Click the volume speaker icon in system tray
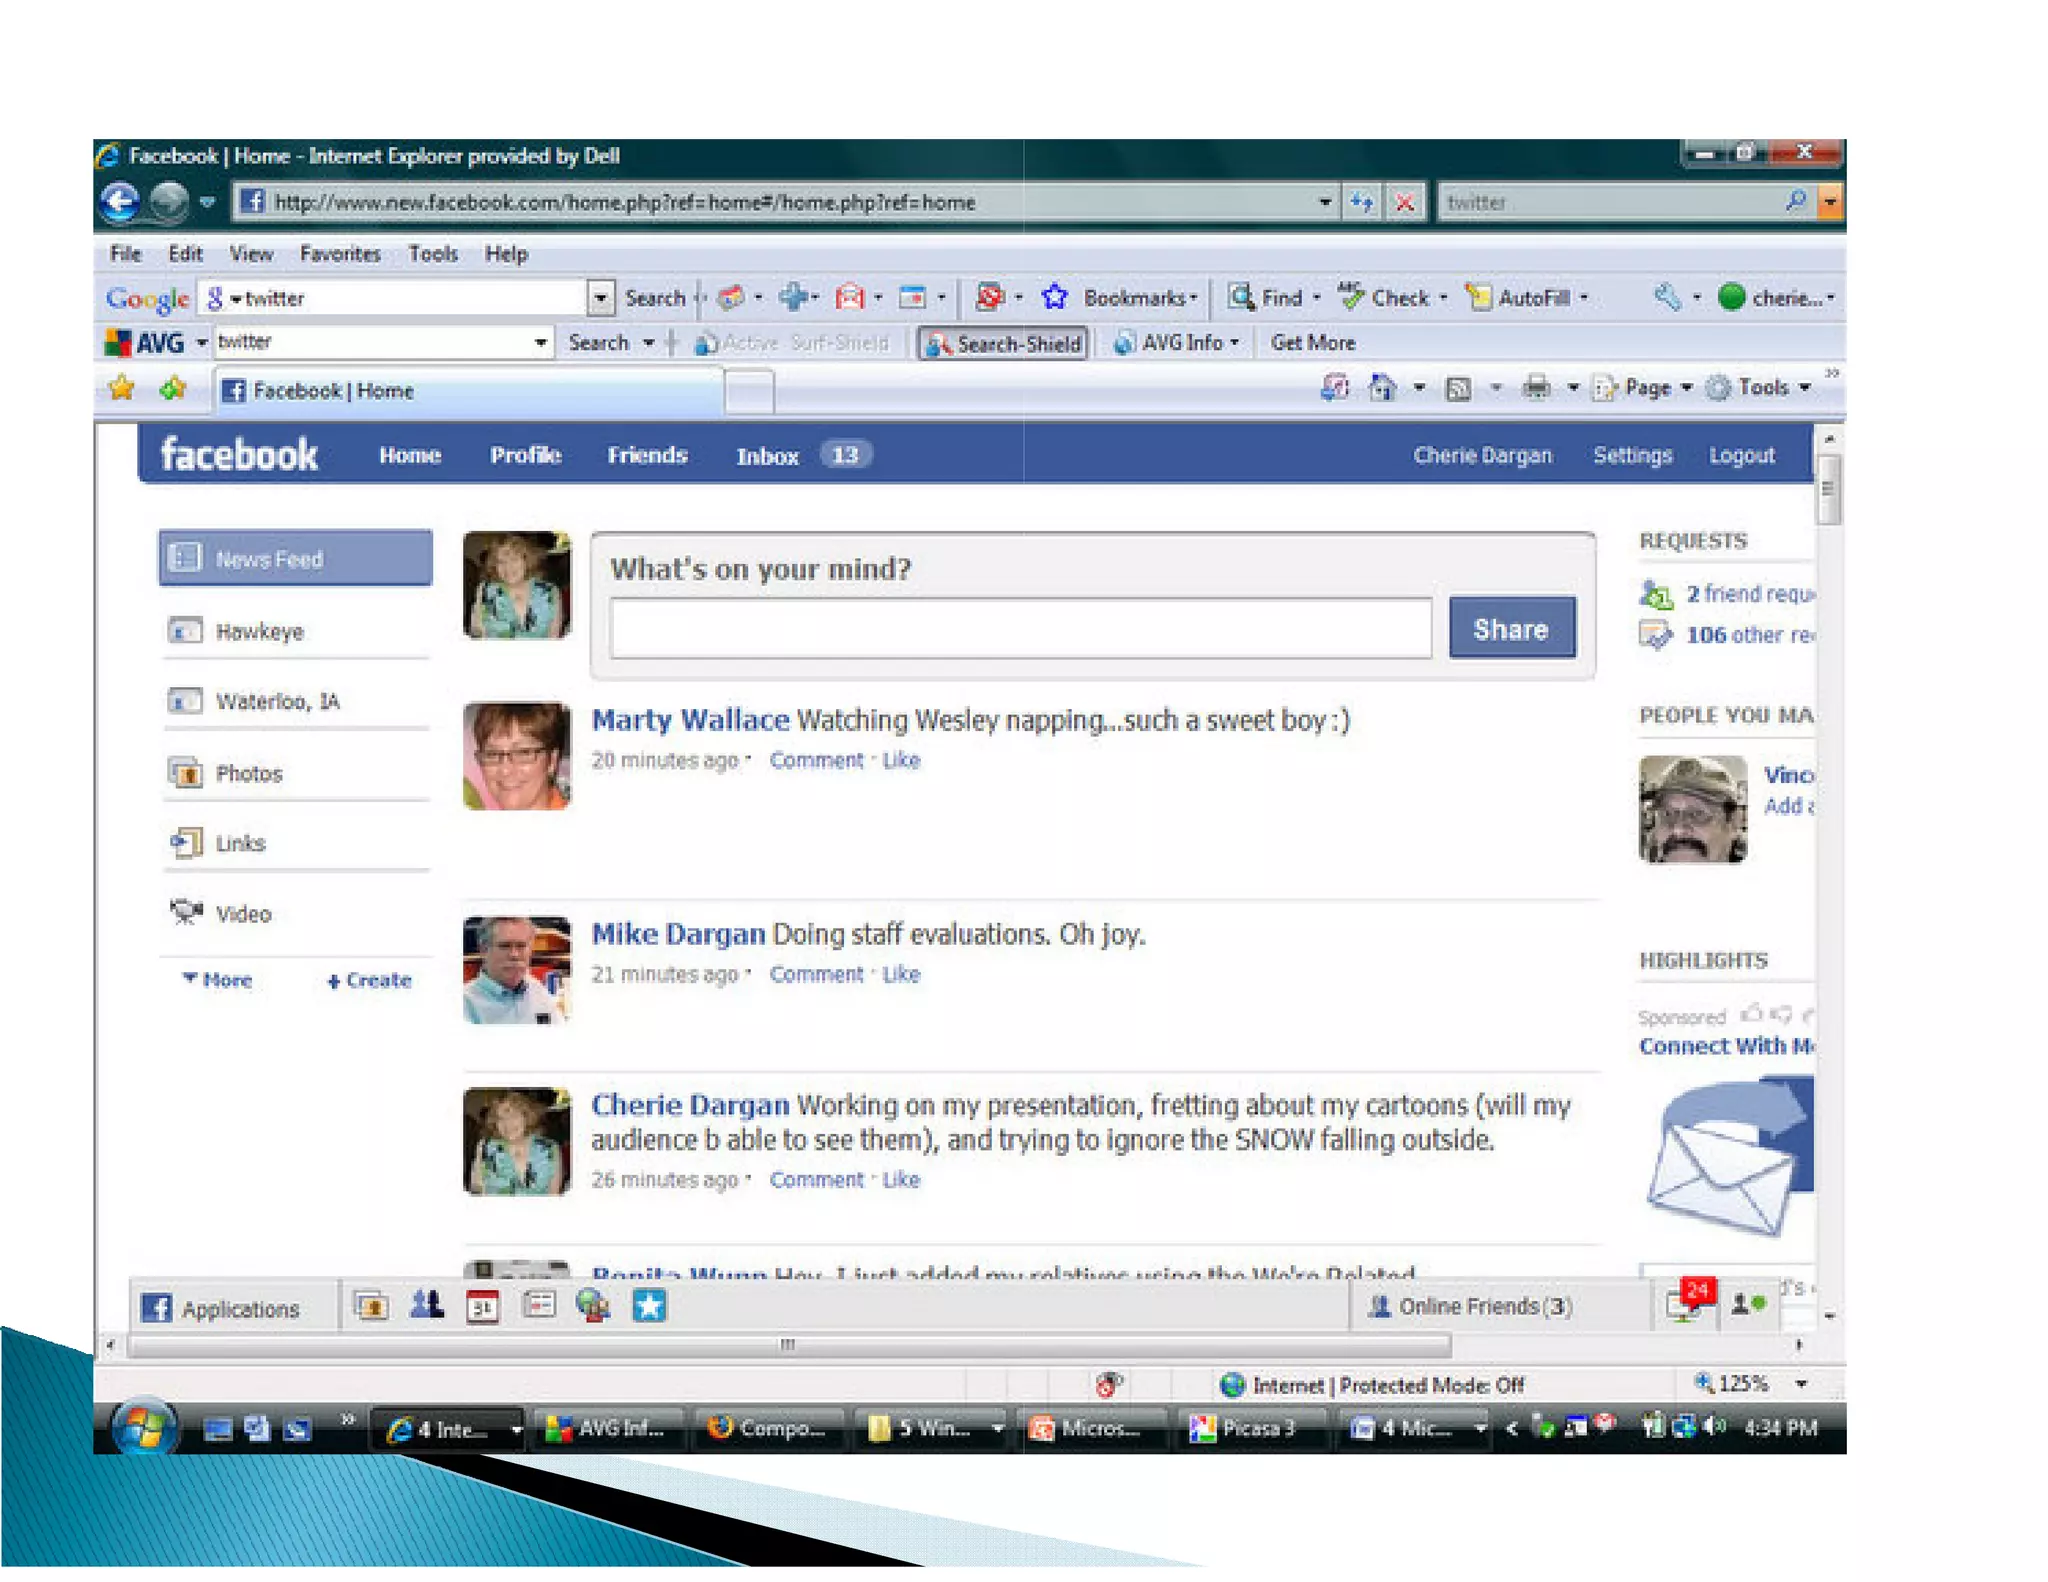 (x=1714, y=1427)
